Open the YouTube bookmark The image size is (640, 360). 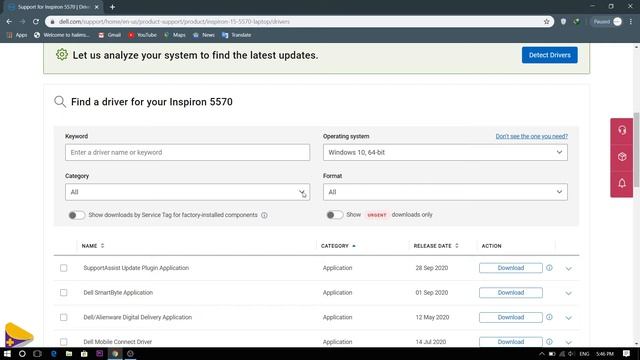click(142, 35)
